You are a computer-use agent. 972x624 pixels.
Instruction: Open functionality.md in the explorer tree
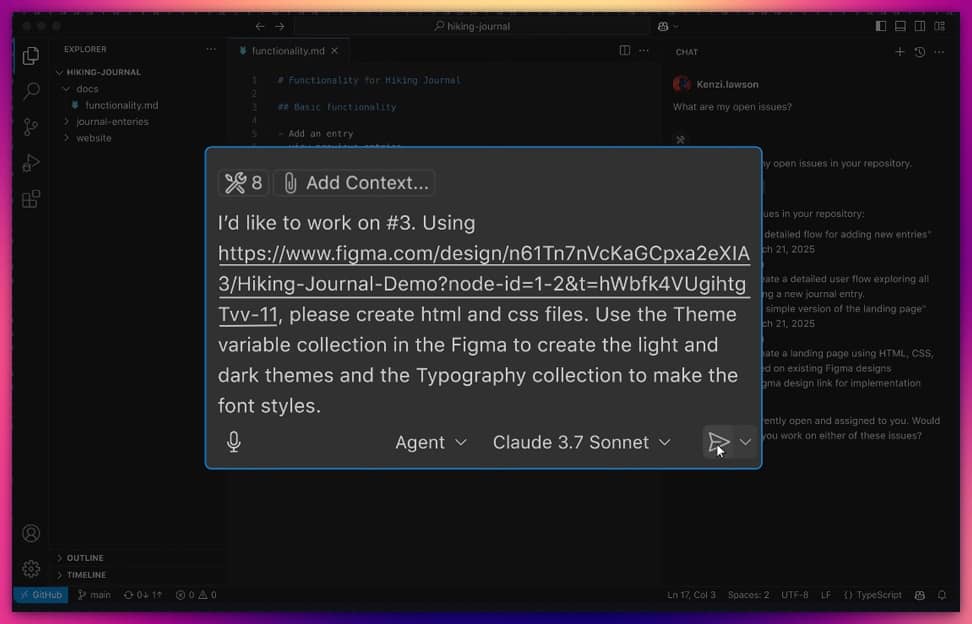121,105
